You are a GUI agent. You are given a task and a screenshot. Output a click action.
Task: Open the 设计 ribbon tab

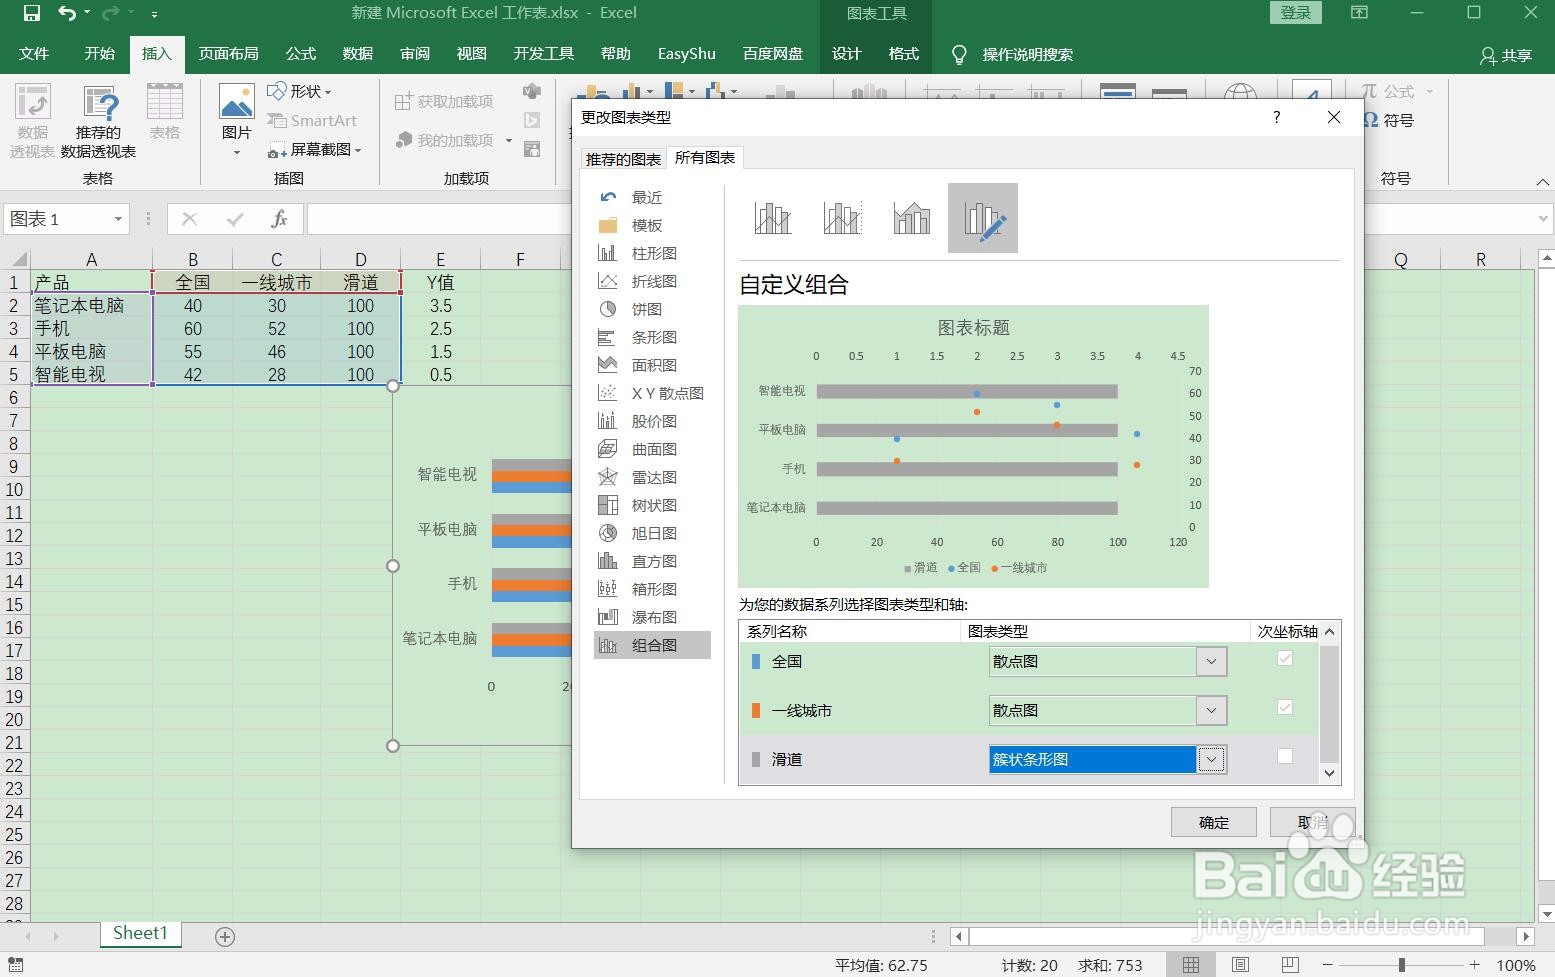tap(845, 54)
